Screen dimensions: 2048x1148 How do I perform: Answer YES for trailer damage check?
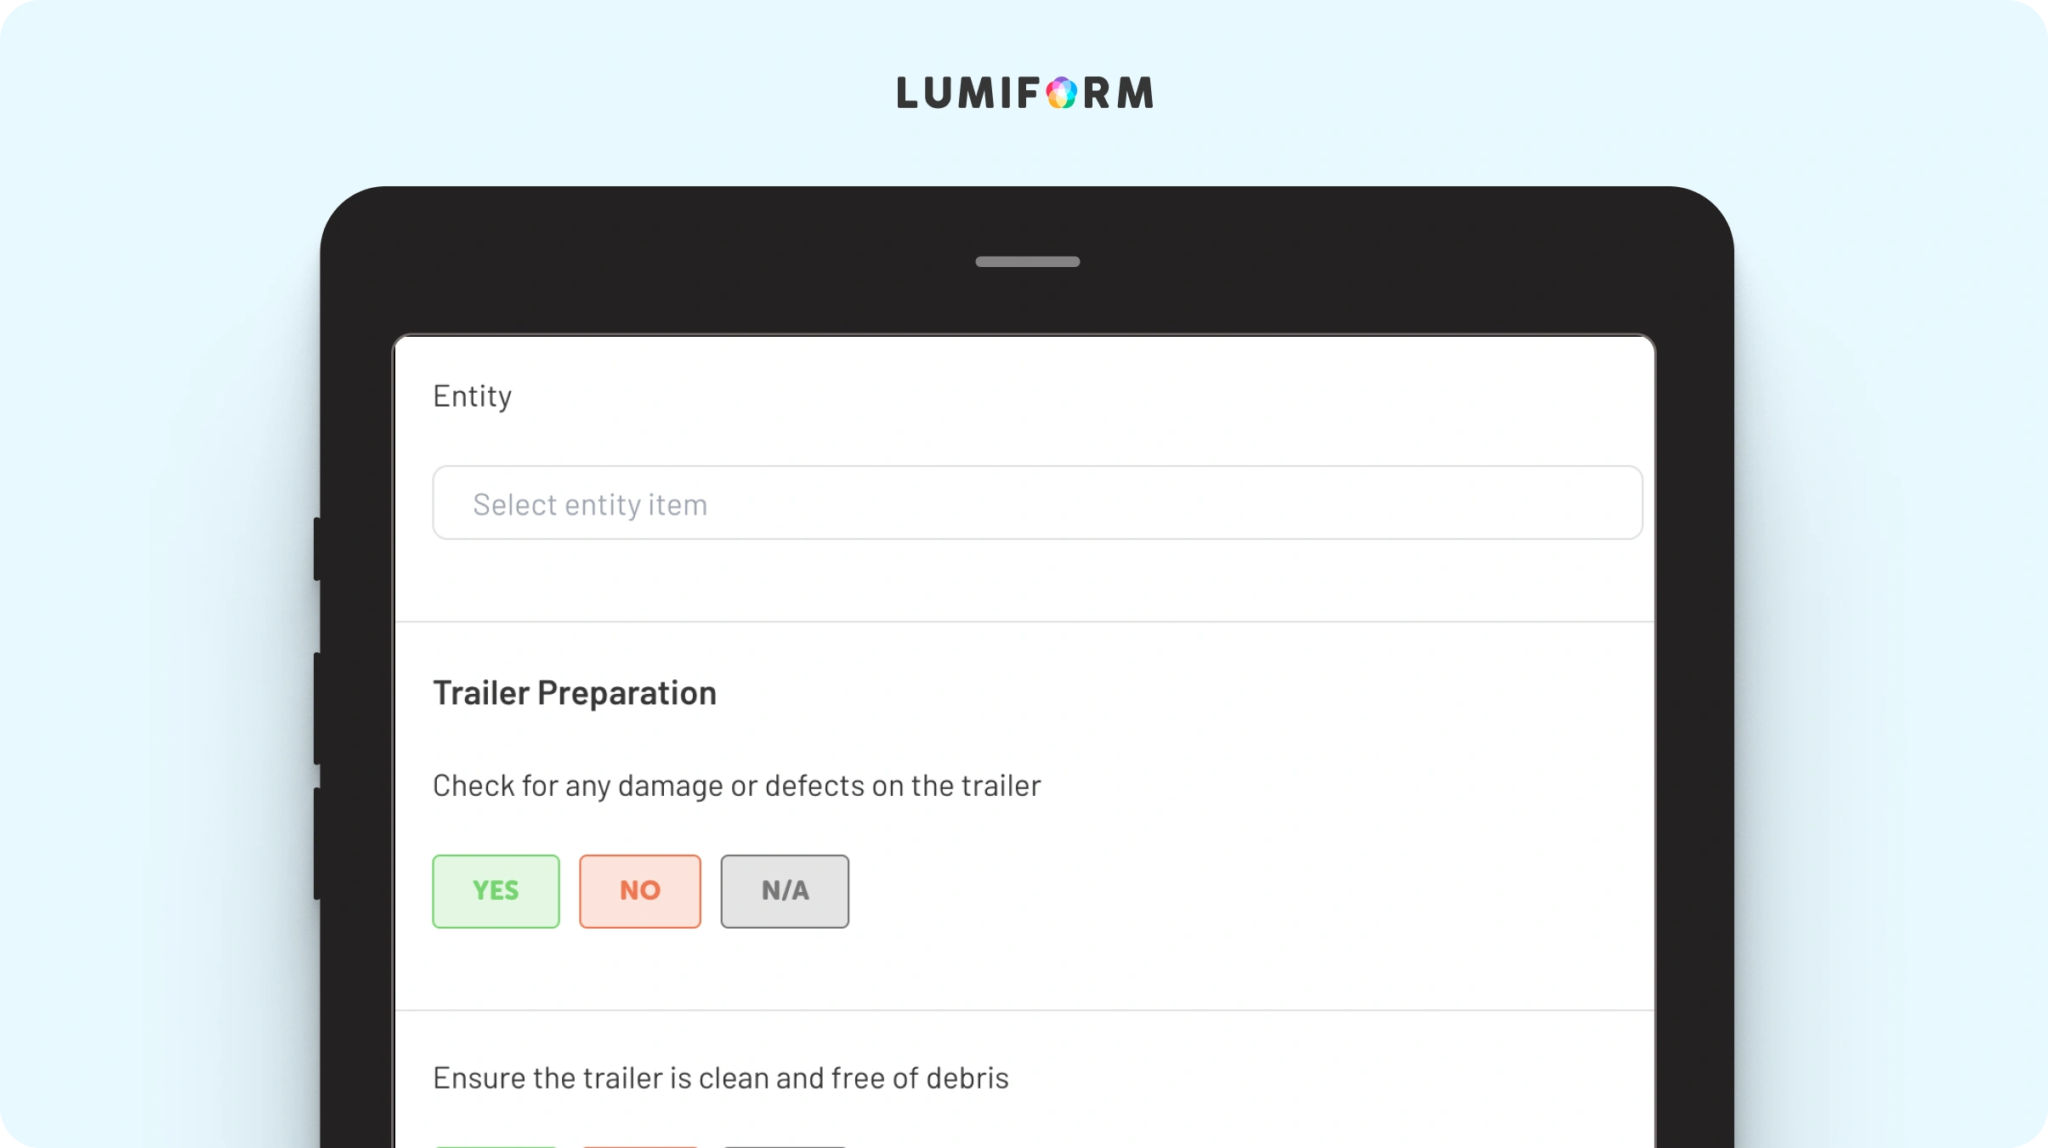tap(496, 891)
